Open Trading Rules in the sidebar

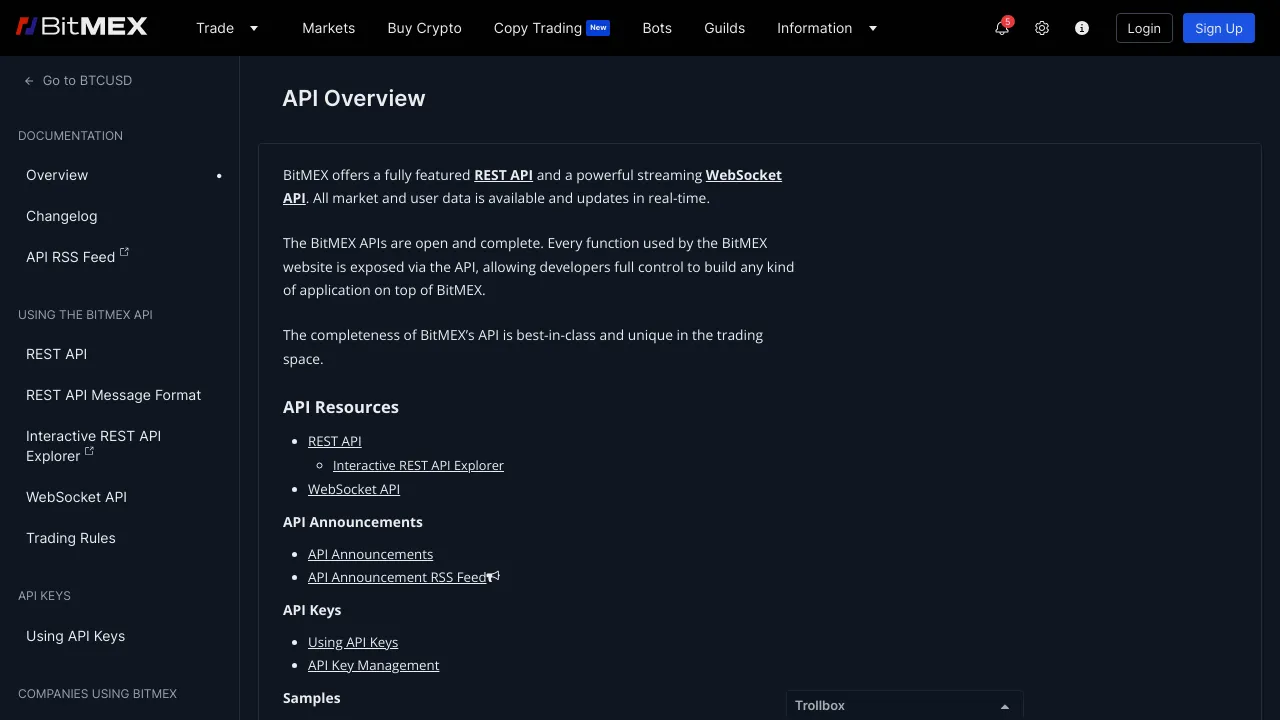coord(71,538)
